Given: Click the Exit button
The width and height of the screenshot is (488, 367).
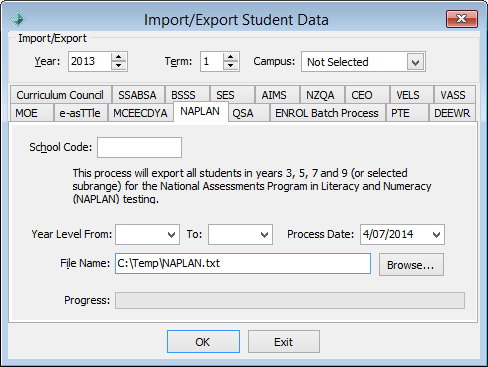Looking at the screenshot, I should click(284, 342).
